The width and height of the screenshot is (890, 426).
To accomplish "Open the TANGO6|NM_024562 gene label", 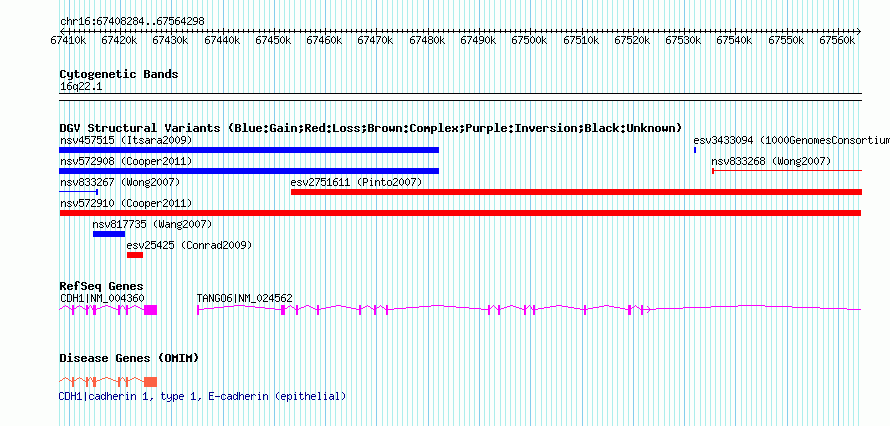I will coord(245,298).
